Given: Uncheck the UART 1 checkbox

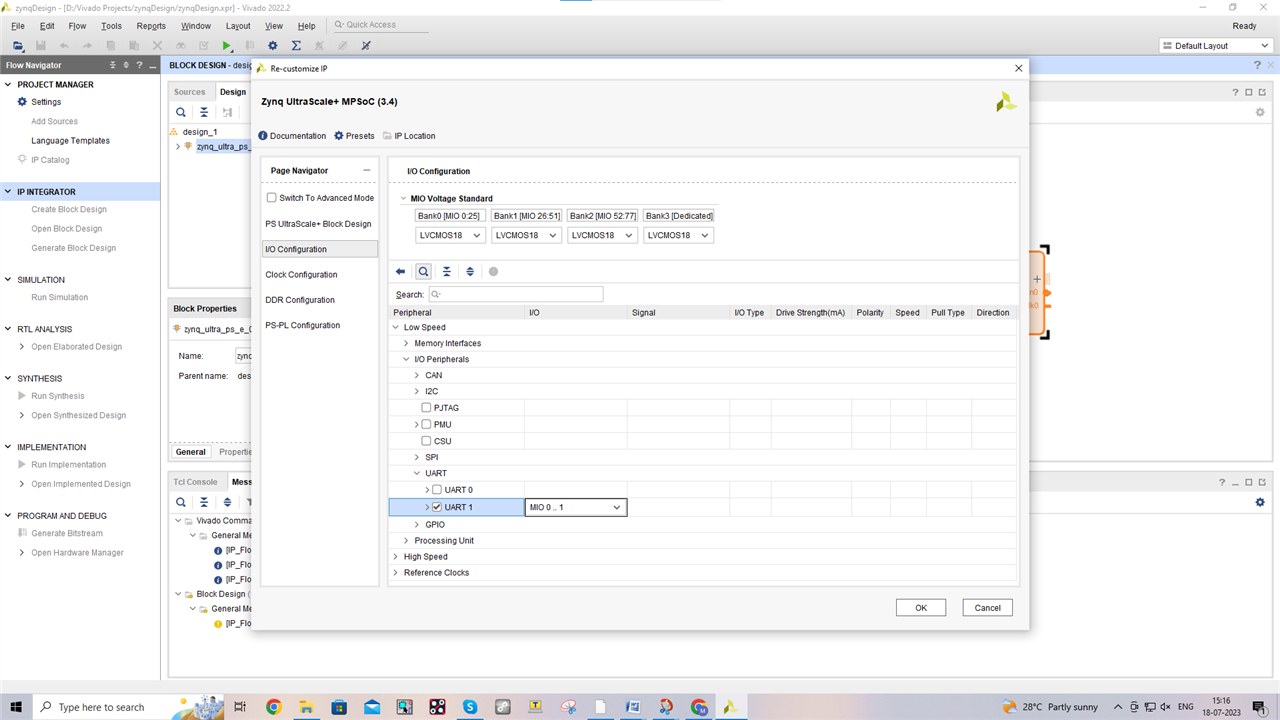Looking at the screenshot, I should (437, 507).
